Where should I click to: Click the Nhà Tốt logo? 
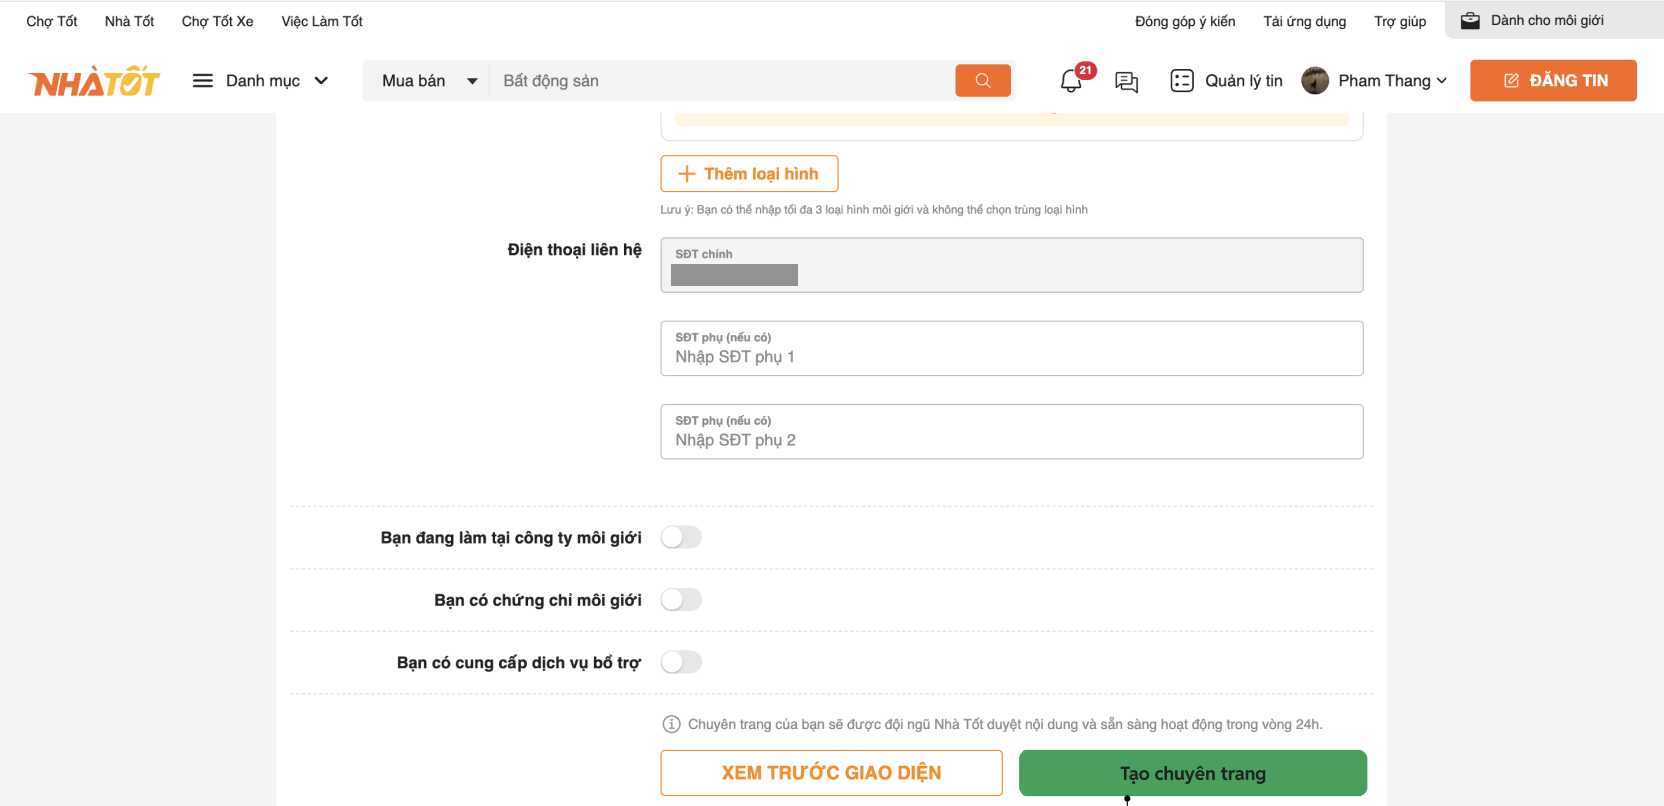95,81
